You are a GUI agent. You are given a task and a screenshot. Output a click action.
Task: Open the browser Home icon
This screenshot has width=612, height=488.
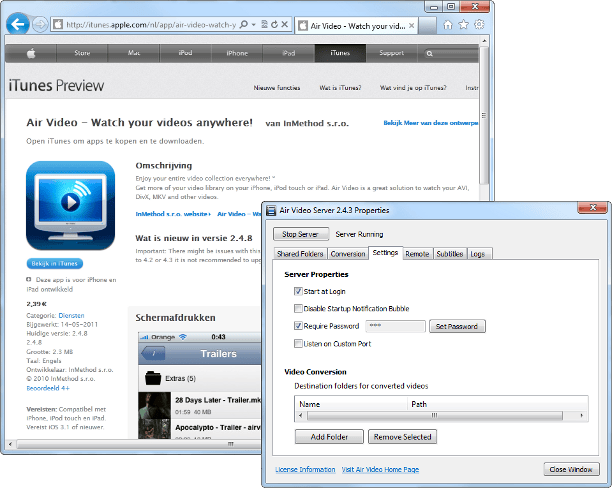[x=448, y=25]
